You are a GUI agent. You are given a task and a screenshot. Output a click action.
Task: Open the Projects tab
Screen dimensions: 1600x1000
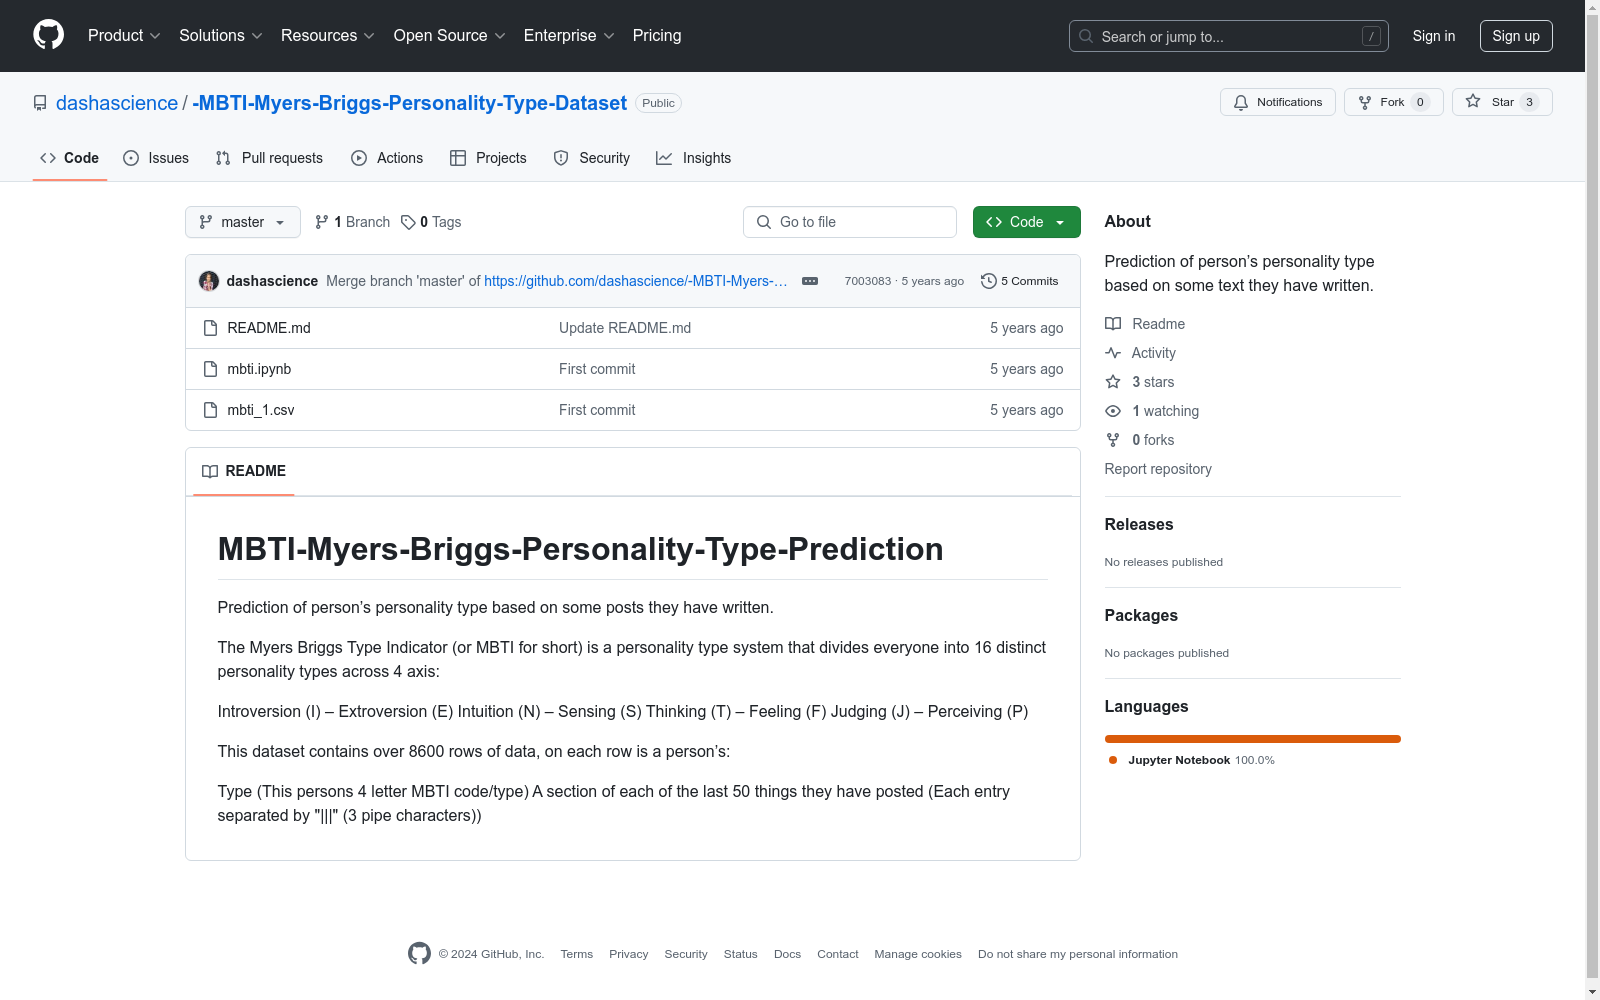488,158
